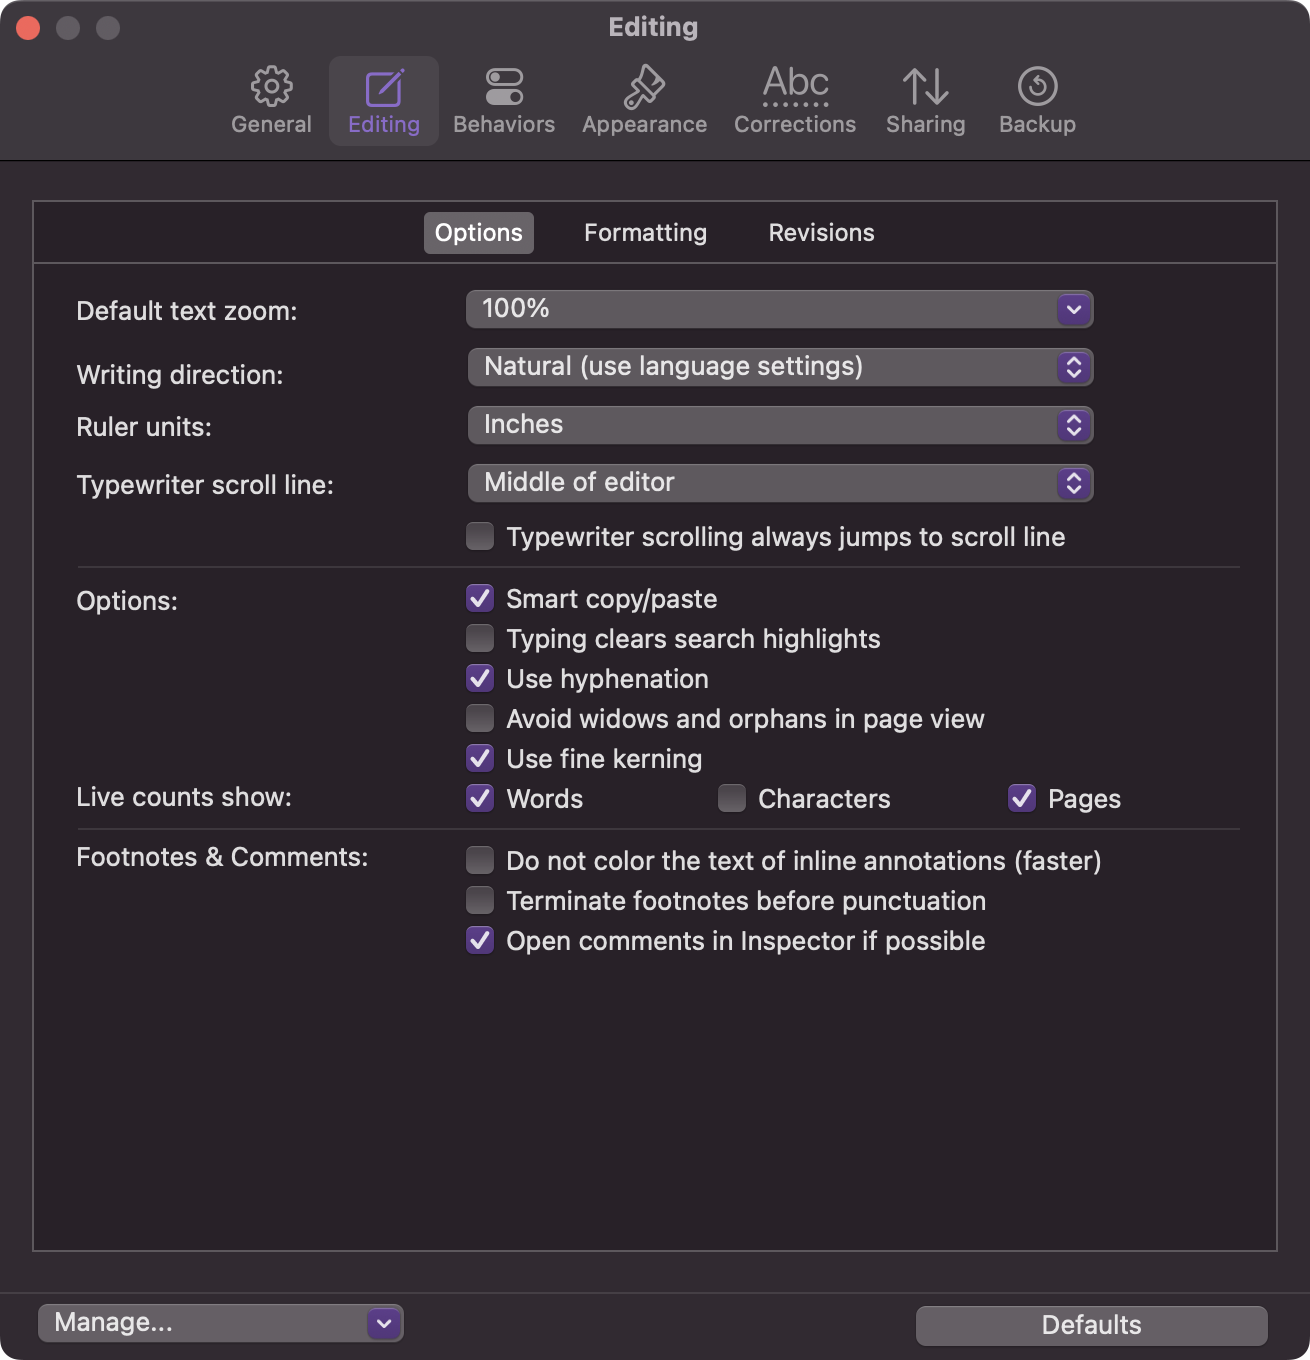Open the Default text zoom dropdown
This screenshot has width=1310, height=1360.
[x=779, y=309]
